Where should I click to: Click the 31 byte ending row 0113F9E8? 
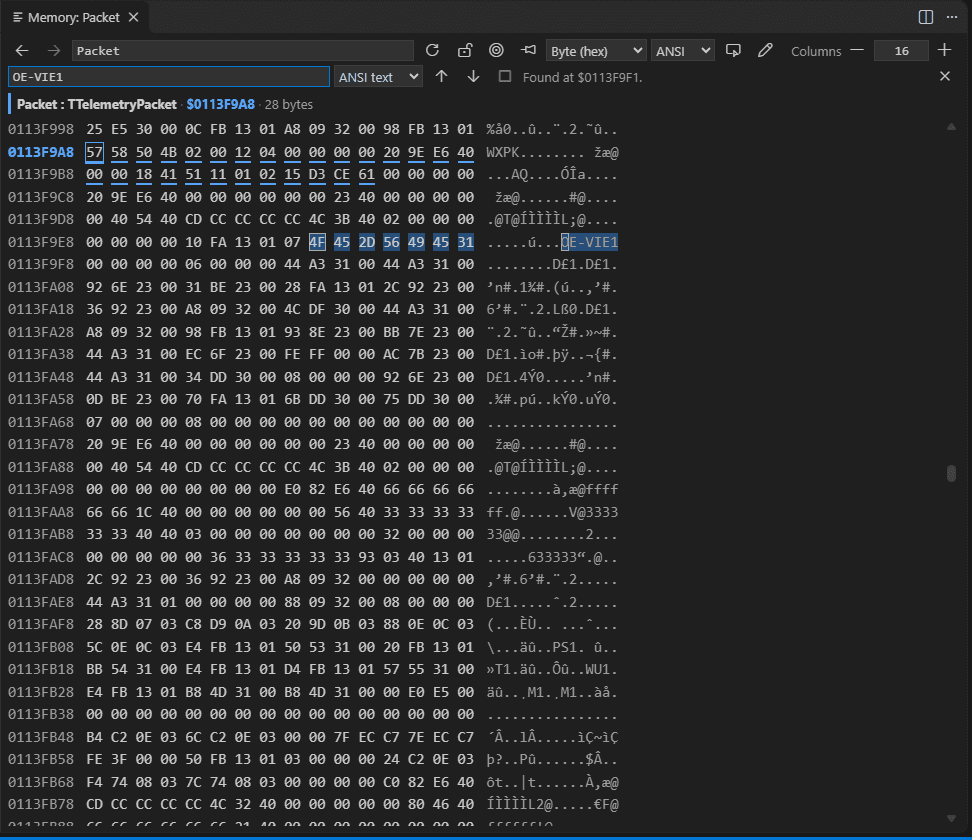click(466, 242)
